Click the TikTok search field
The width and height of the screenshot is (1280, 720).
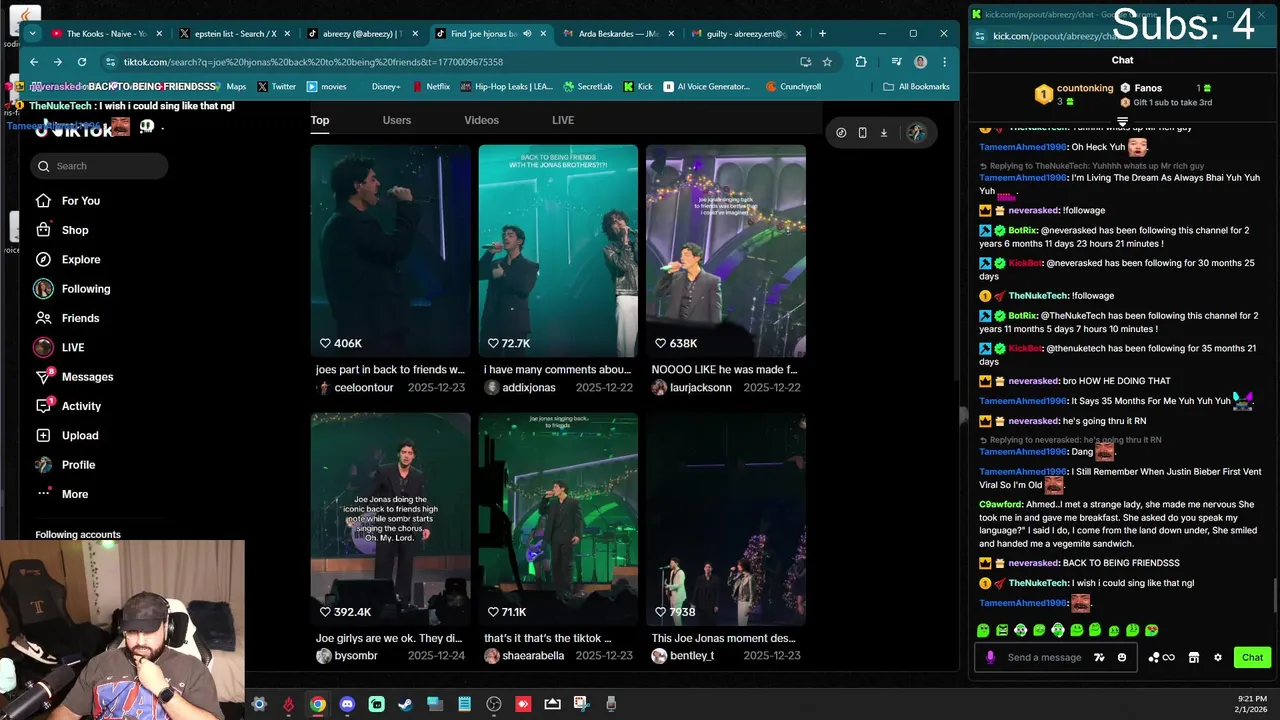tap(100, 166)
